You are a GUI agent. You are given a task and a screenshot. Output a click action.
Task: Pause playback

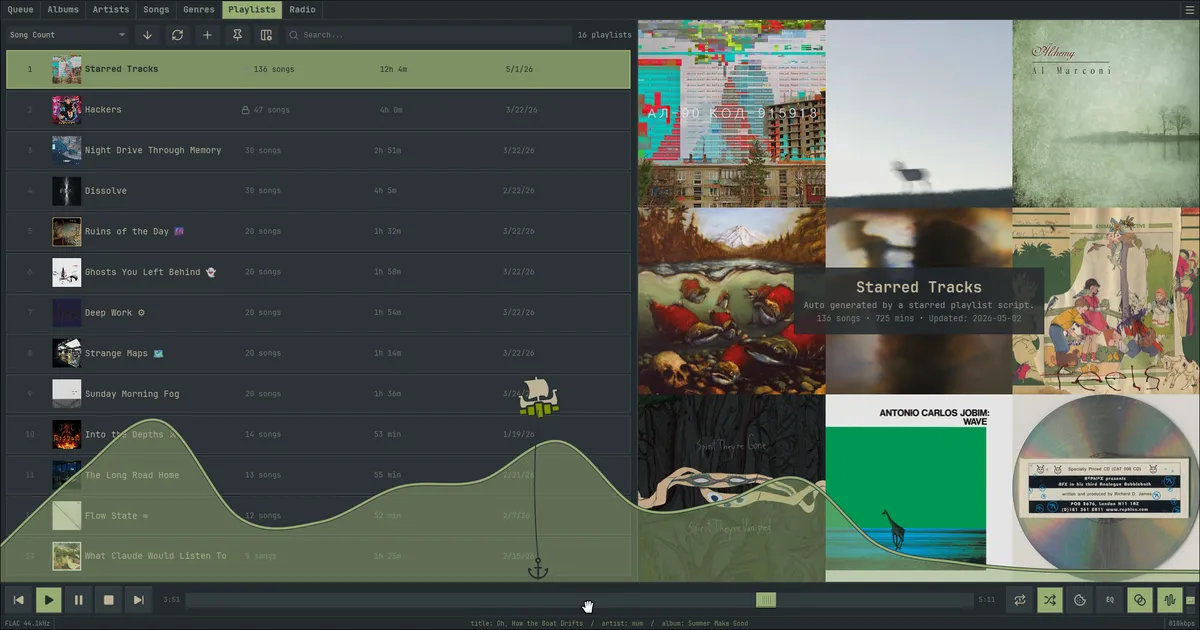coord(78,600)
